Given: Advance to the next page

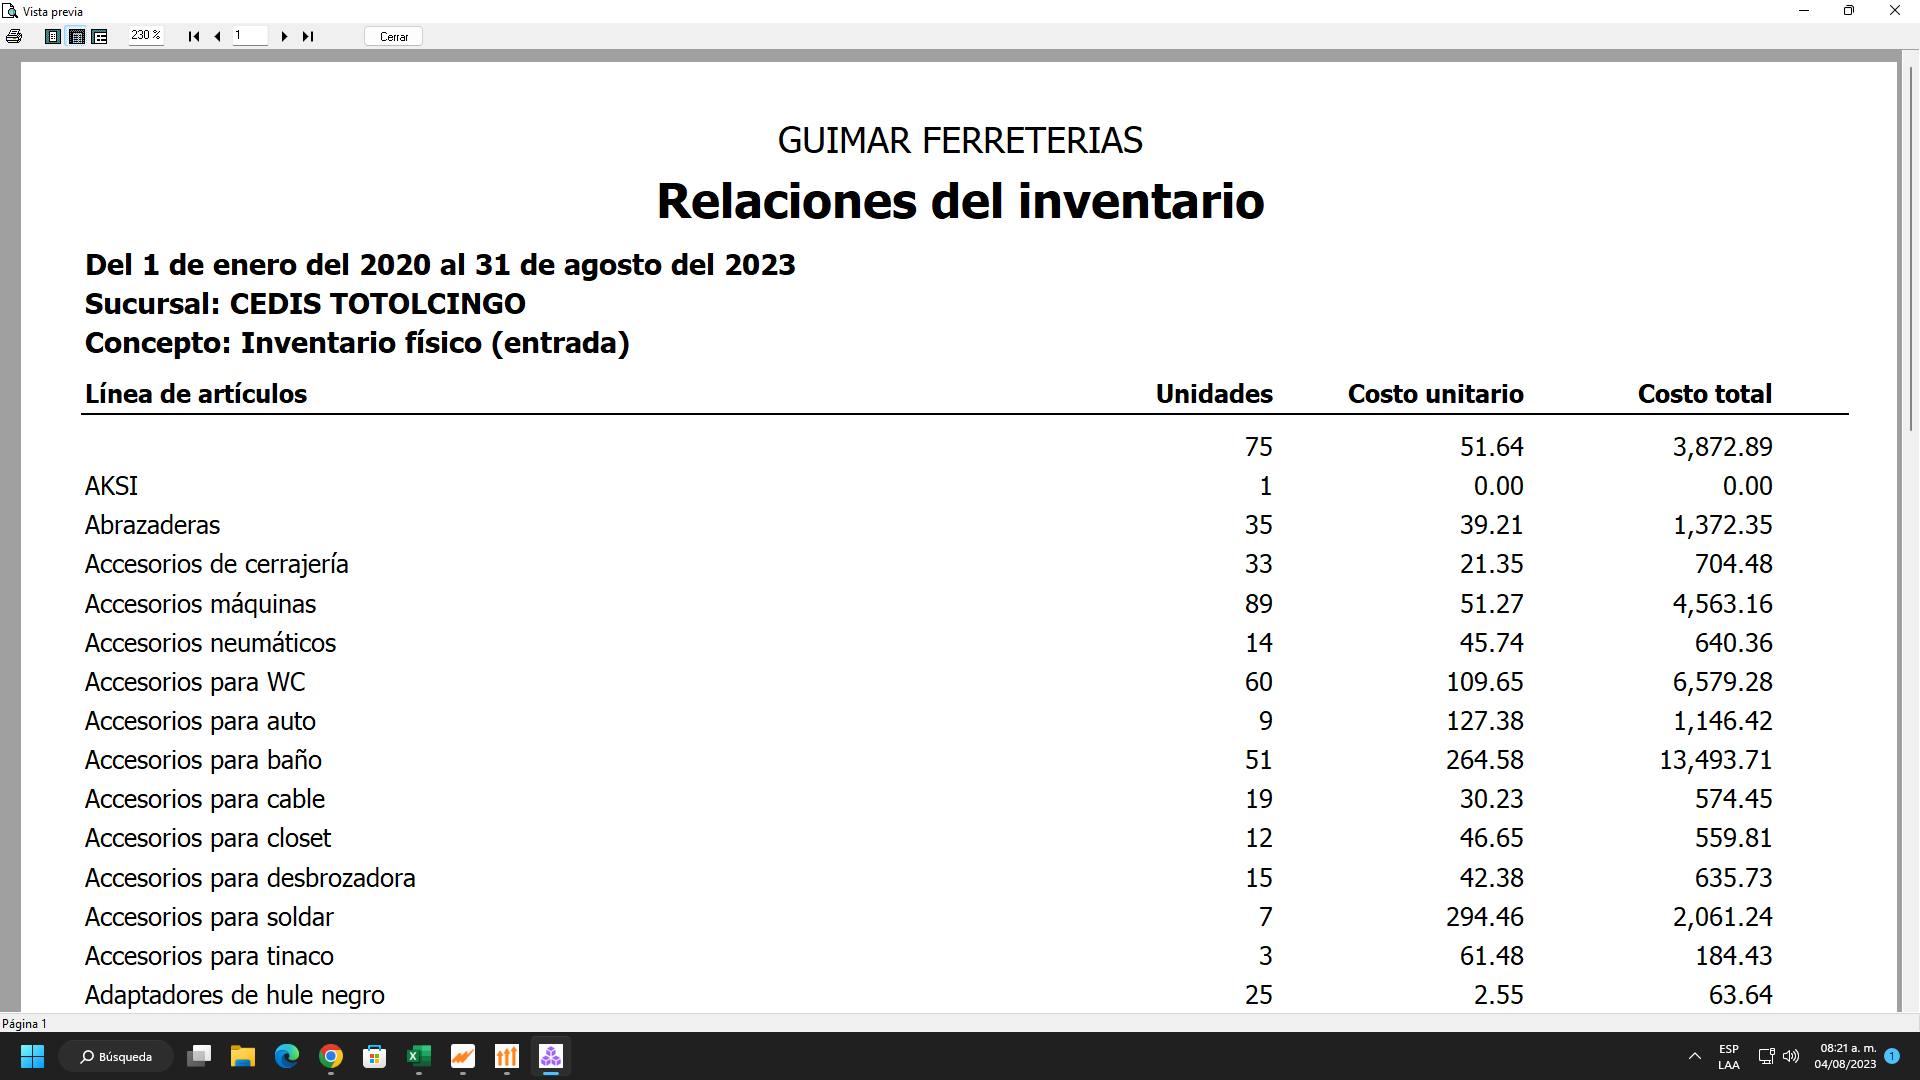Looking at the screenshot, I should [284, 36].
